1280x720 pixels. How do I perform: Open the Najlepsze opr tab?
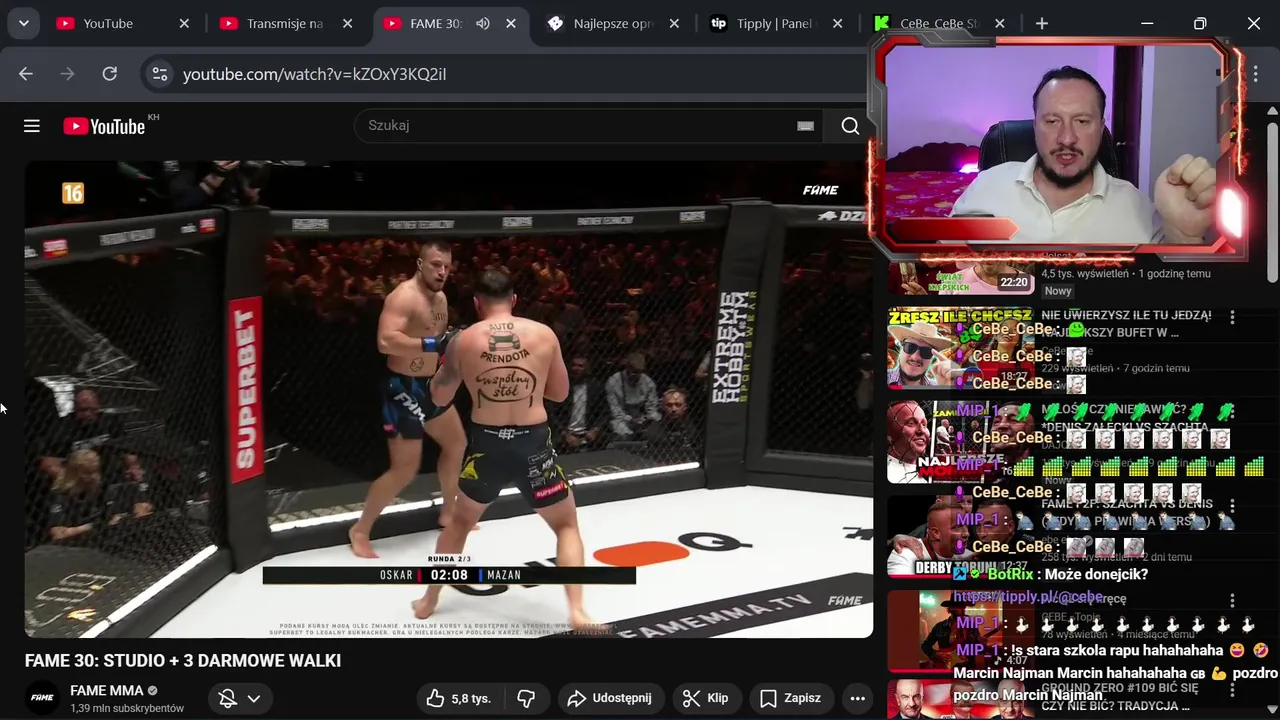(612, 23)
